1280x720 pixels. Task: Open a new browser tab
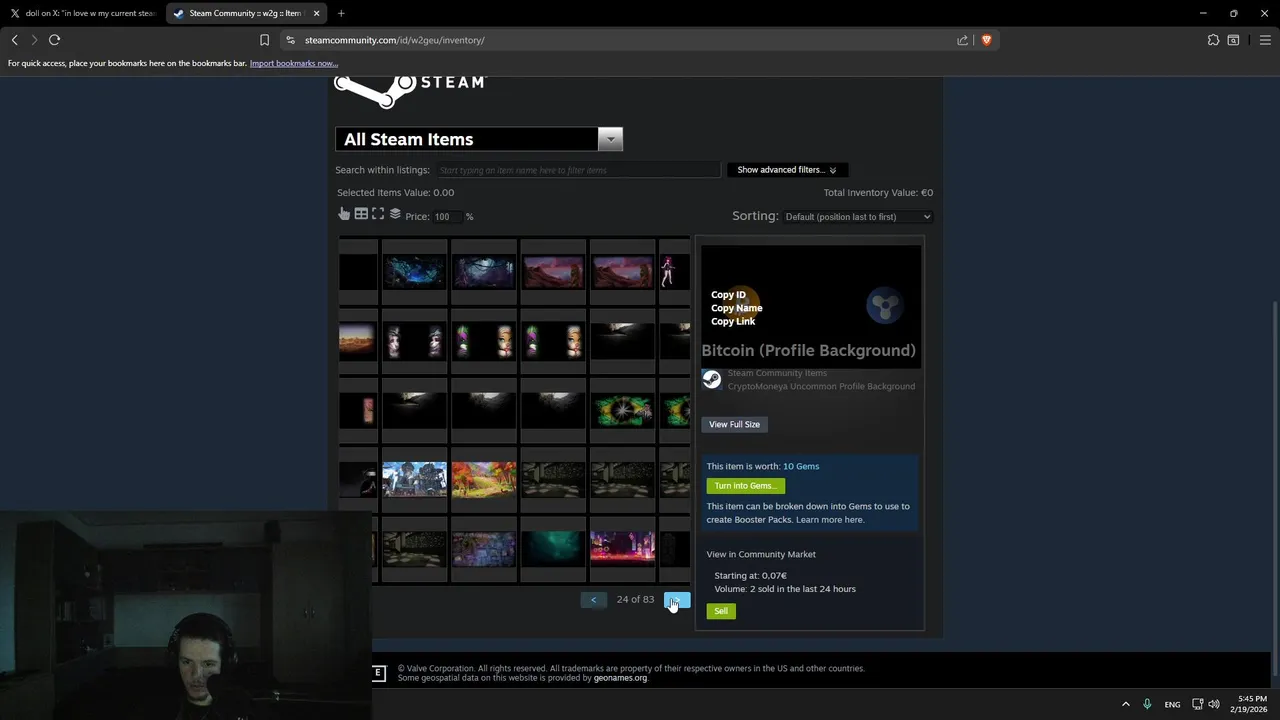[x=341, y=13]
